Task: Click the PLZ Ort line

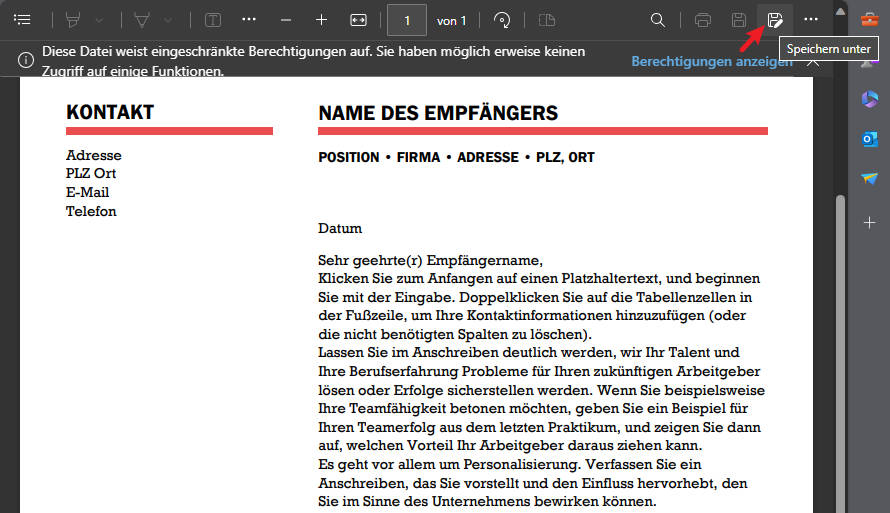Action: pos(91,173)
